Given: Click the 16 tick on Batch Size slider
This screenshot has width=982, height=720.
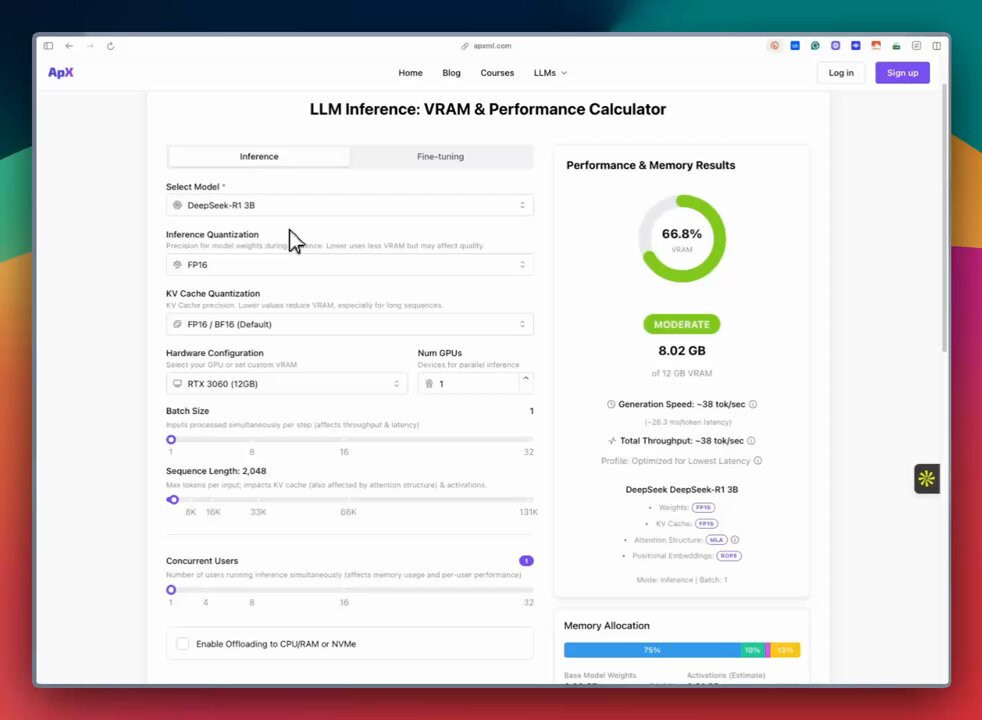Looking at the screenshot, I should point(344,452).
